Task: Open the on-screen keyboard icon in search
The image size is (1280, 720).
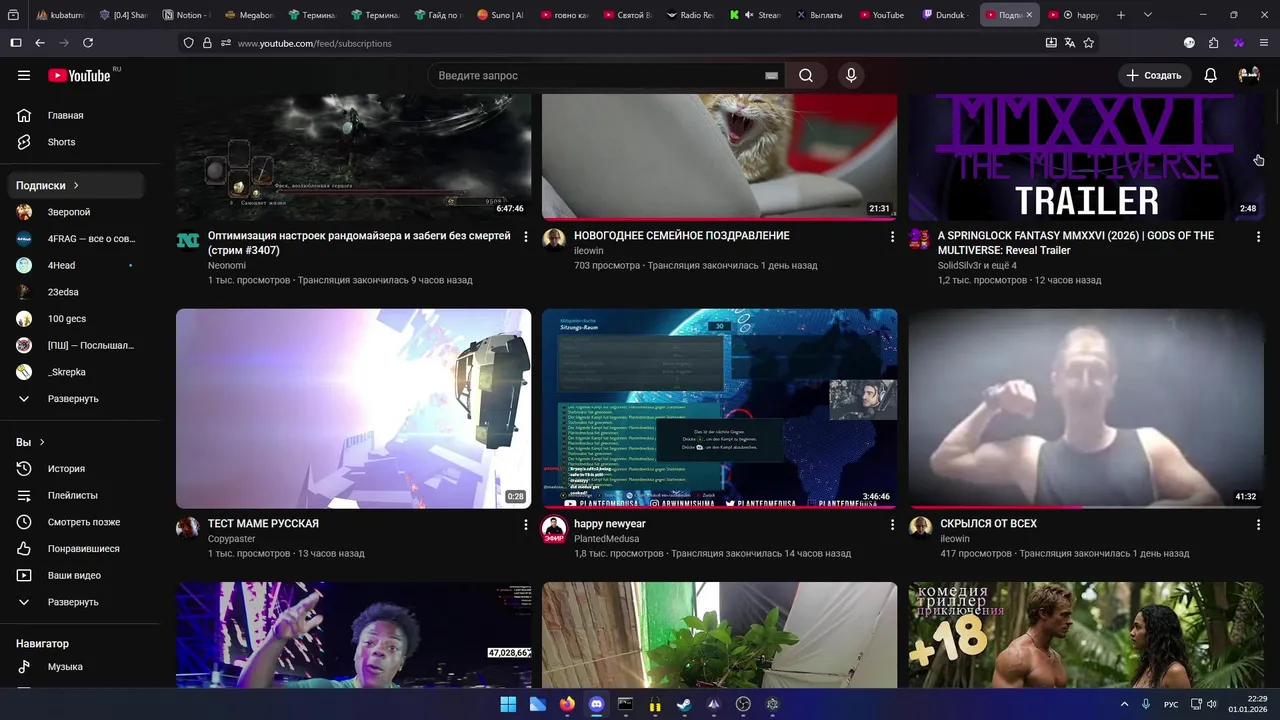Action: (x=771, y=75)
